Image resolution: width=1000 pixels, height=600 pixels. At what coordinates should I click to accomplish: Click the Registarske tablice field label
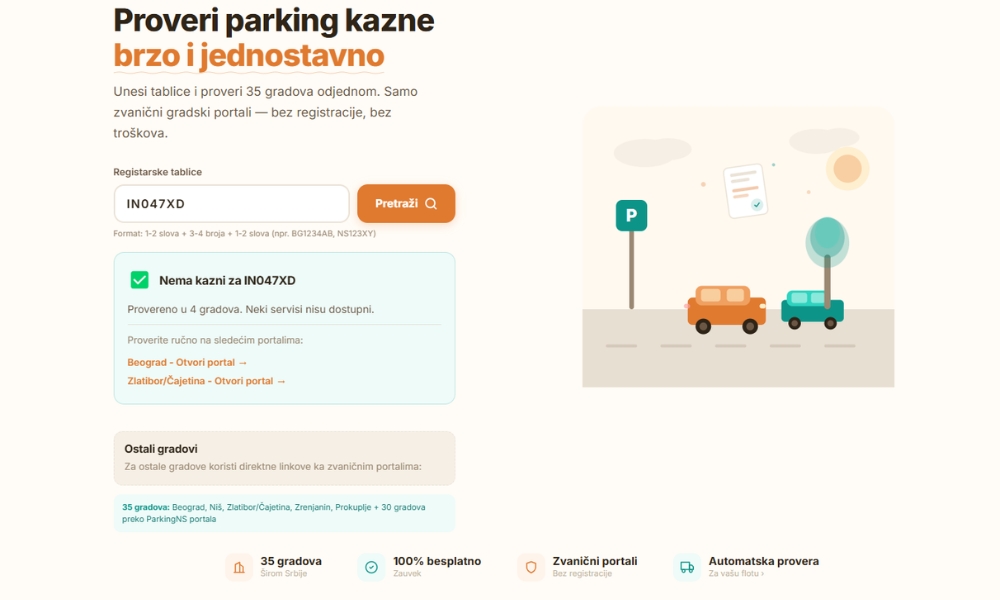157,172
